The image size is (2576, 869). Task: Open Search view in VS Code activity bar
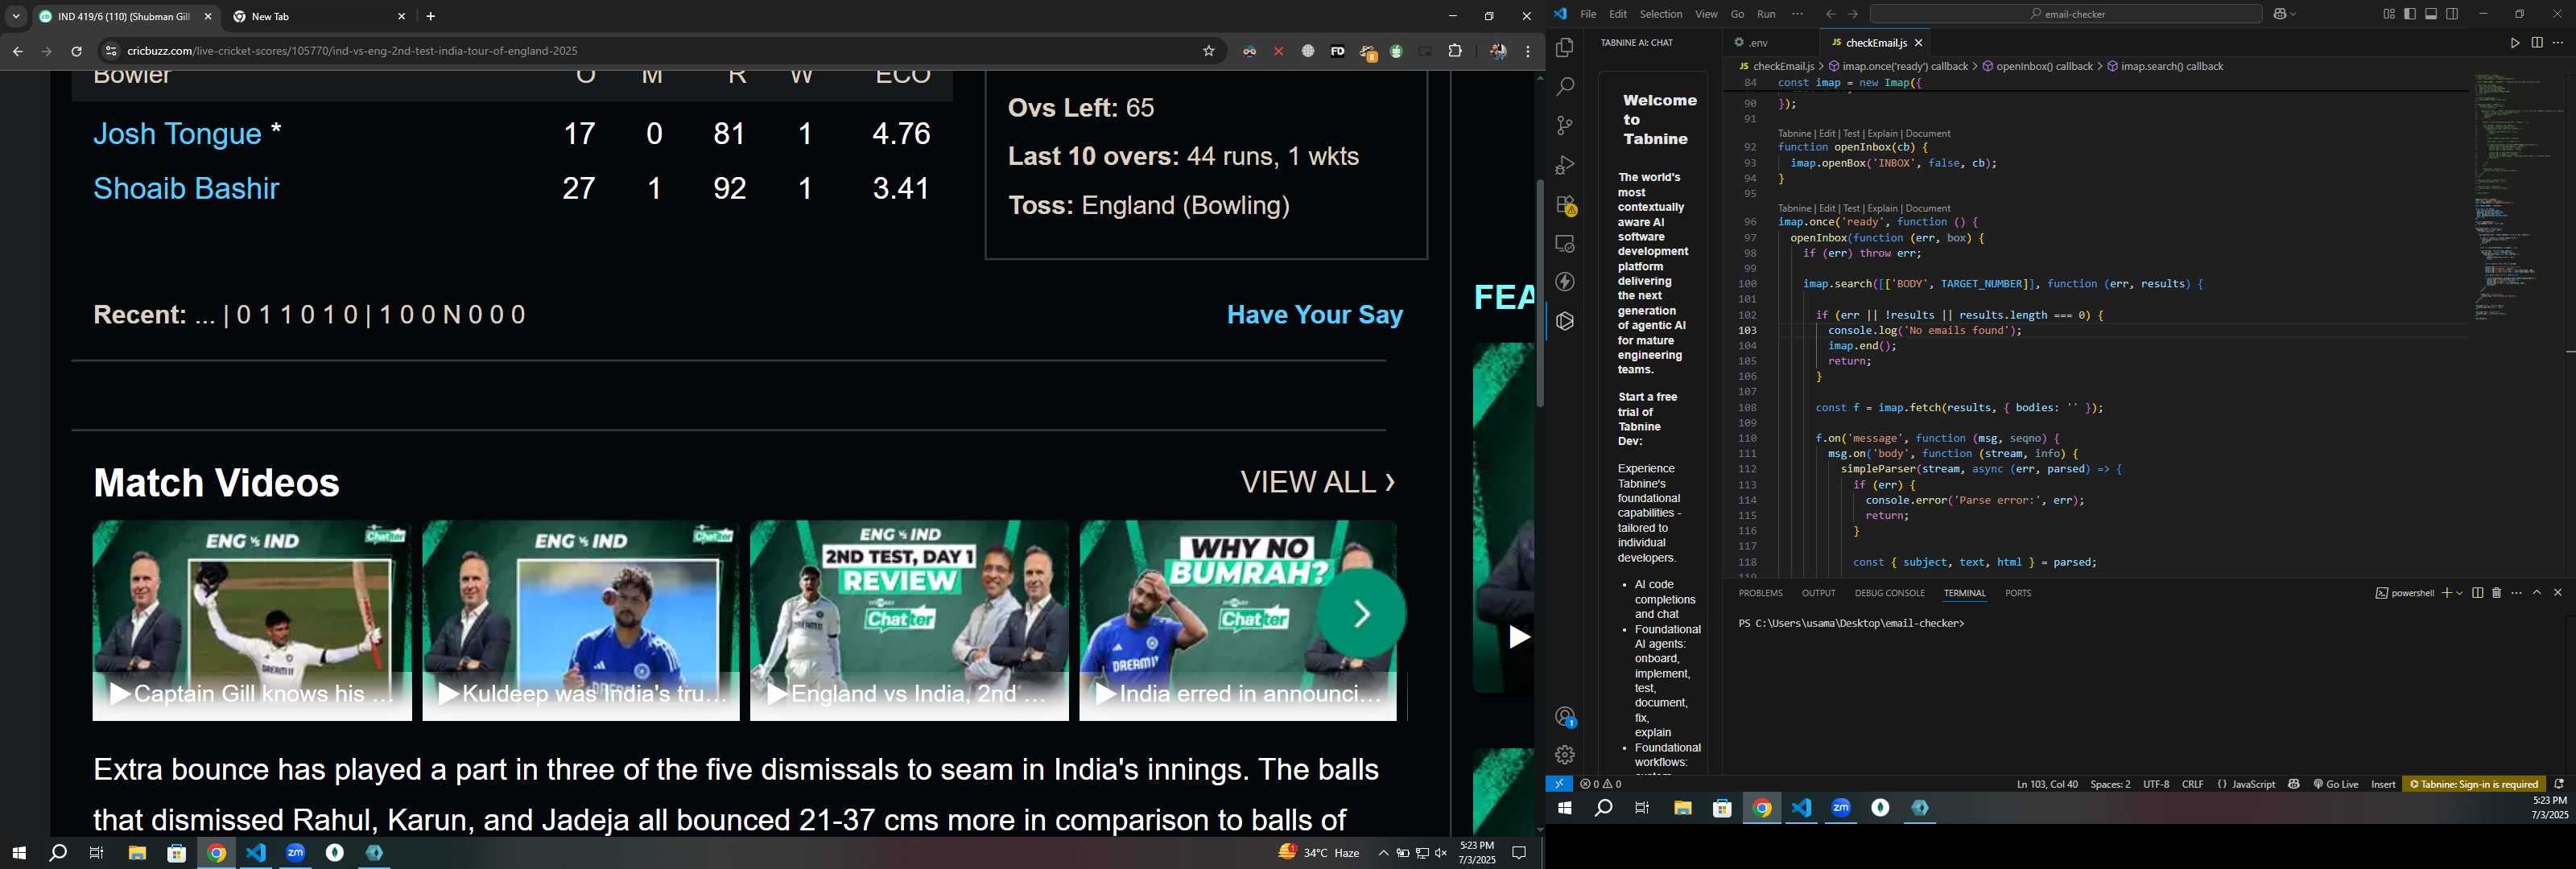[1565, 87]
